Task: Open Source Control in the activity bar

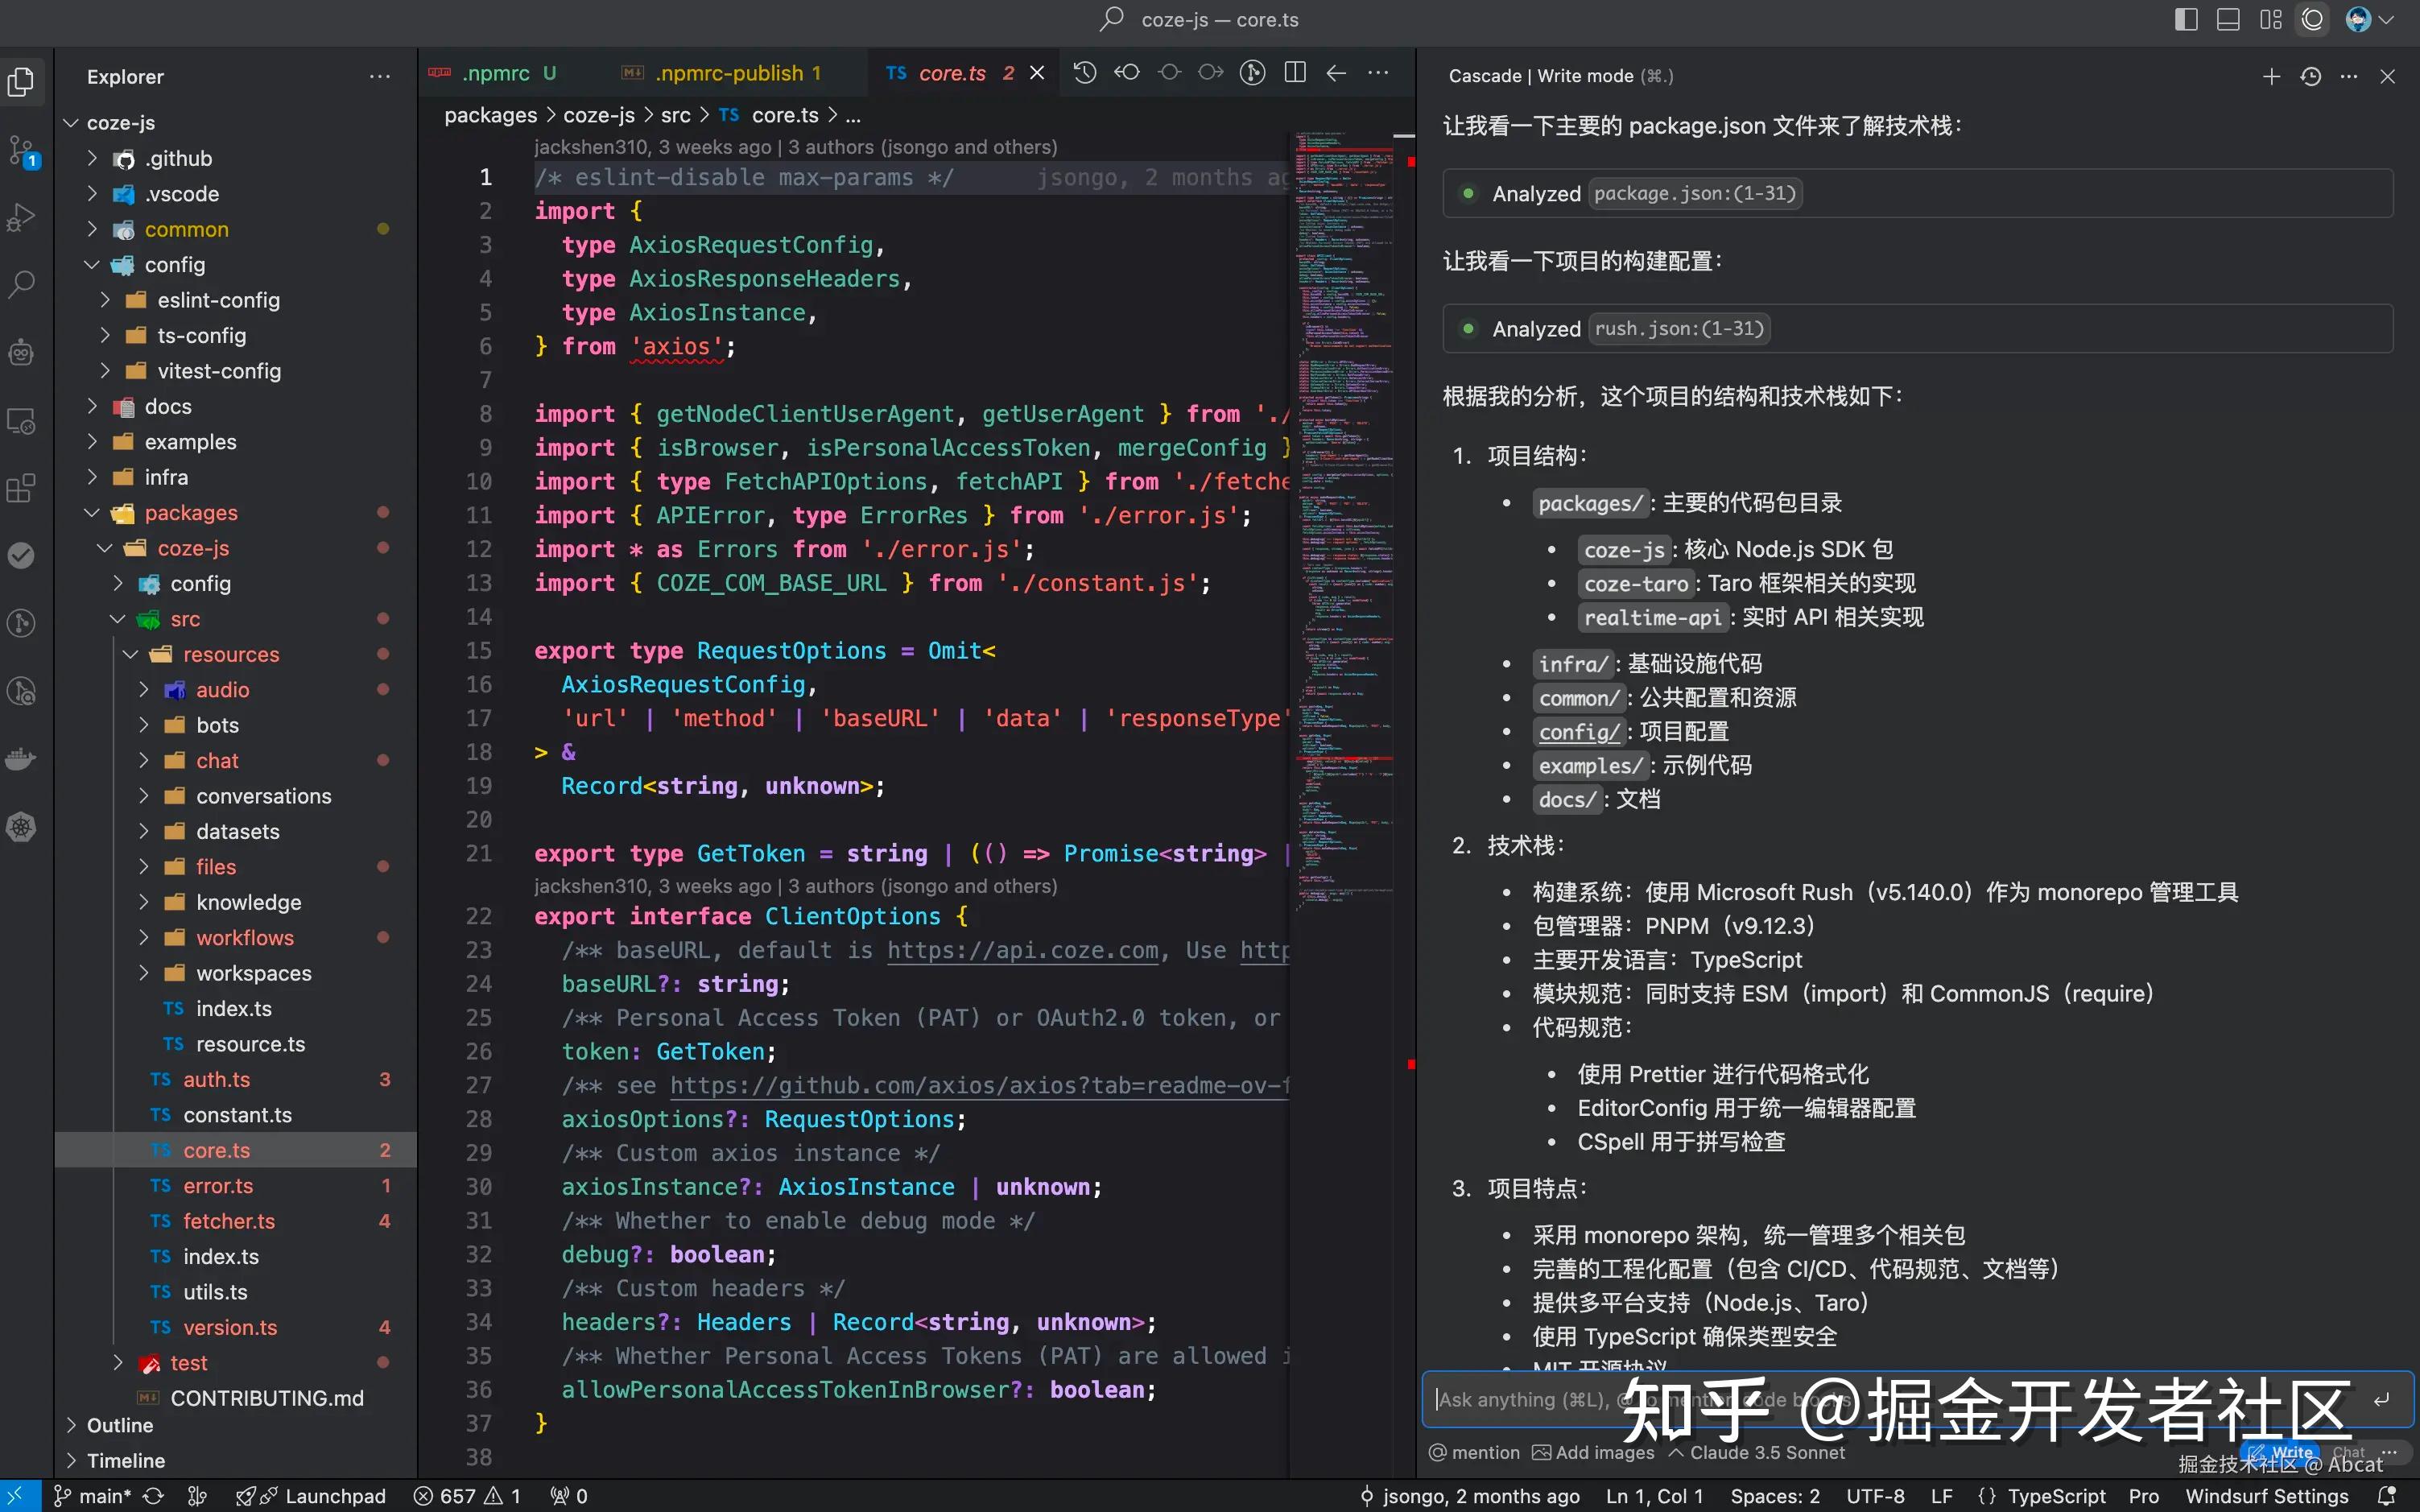Action: (22, 150)
